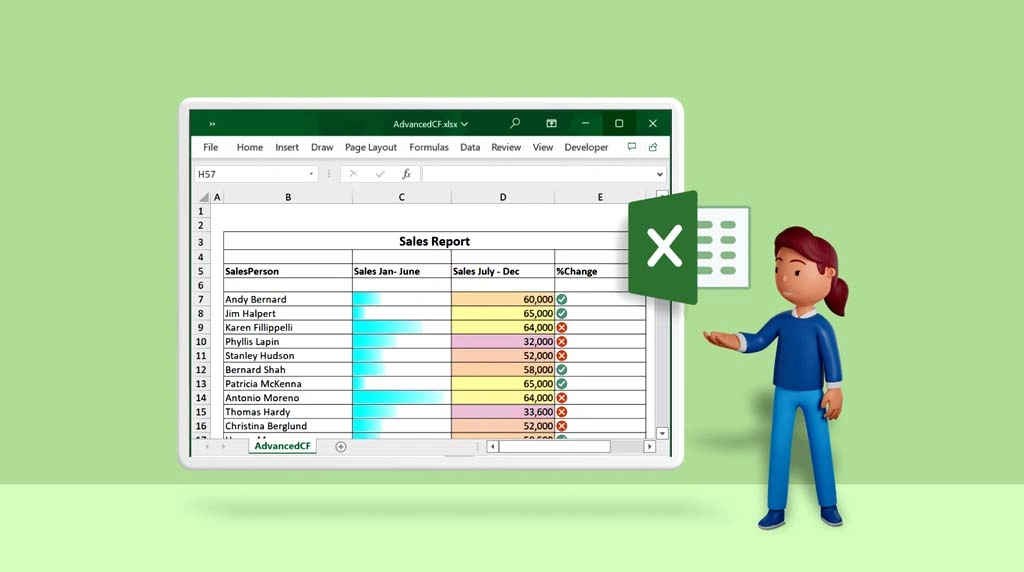
Task: Click the confirm checkmark in formula bar
Action: [x=380, y=174]
